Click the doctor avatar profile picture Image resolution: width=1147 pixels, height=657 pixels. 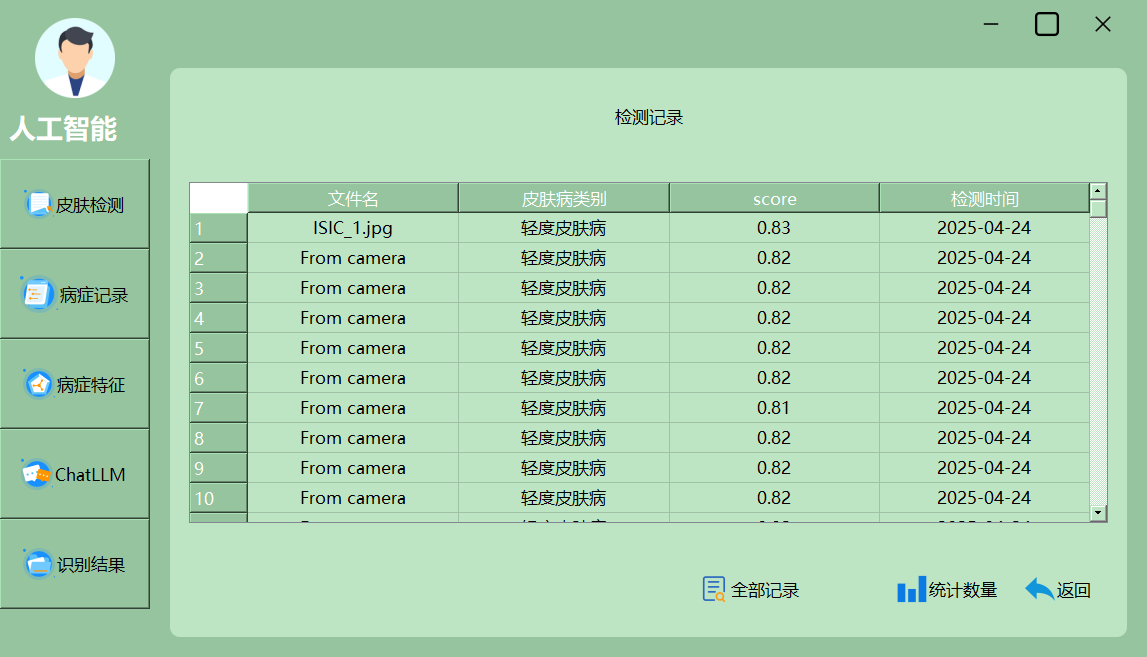click(x=75, y=58)
